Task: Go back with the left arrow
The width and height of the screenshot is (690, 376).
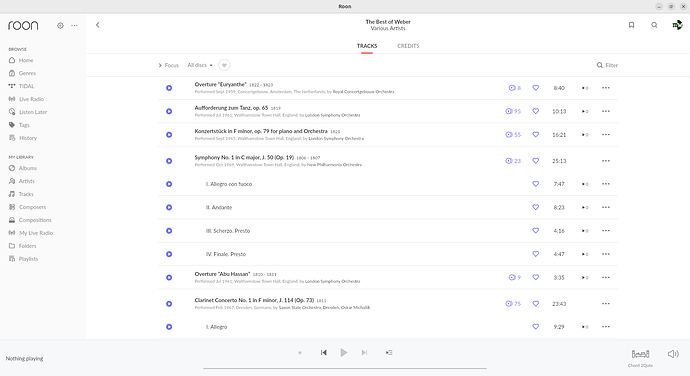Action: point(98,25)
